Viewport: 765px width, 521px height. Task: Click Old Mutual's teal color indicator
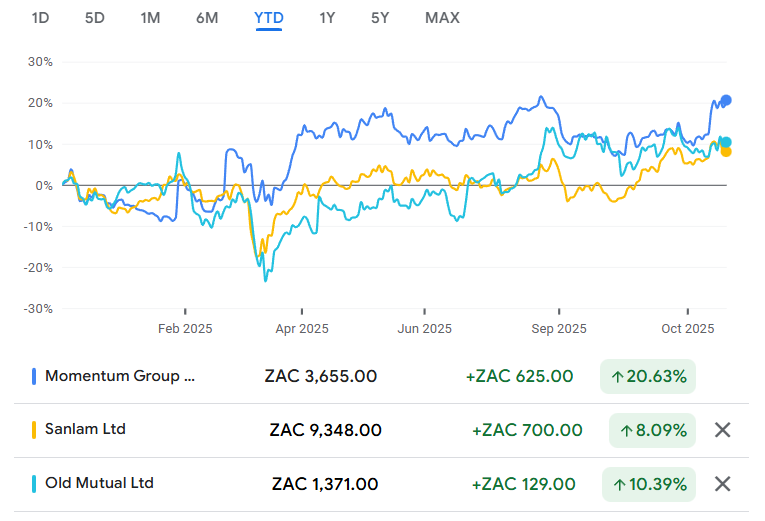coord(34,484)
